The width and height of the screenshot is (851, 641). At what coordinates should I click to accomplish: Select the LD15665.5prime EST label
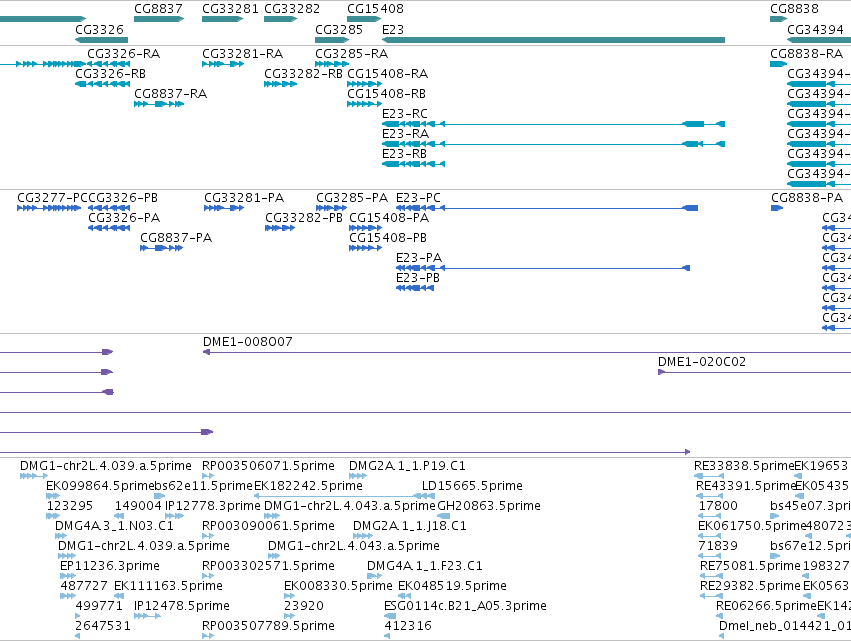(x=472, y=486)
